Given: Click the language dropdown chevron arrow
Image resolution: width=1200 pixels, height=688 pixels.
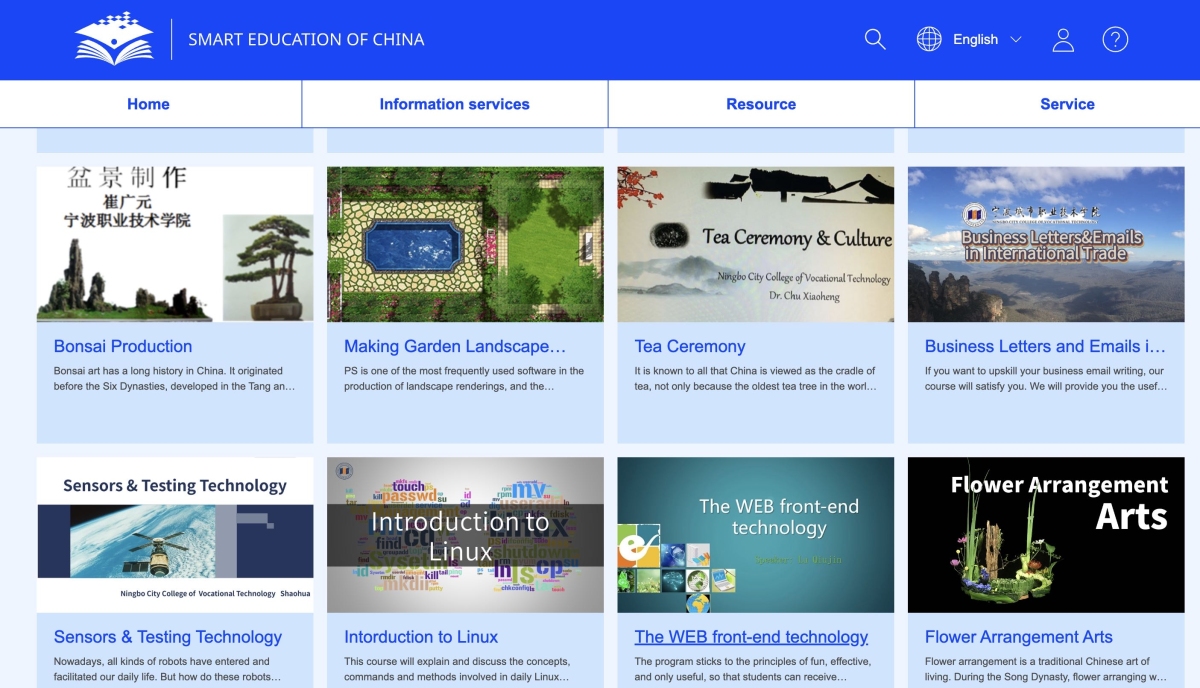Looking at the screenshot, I should pyautogui.click(x=1016, y=40).
